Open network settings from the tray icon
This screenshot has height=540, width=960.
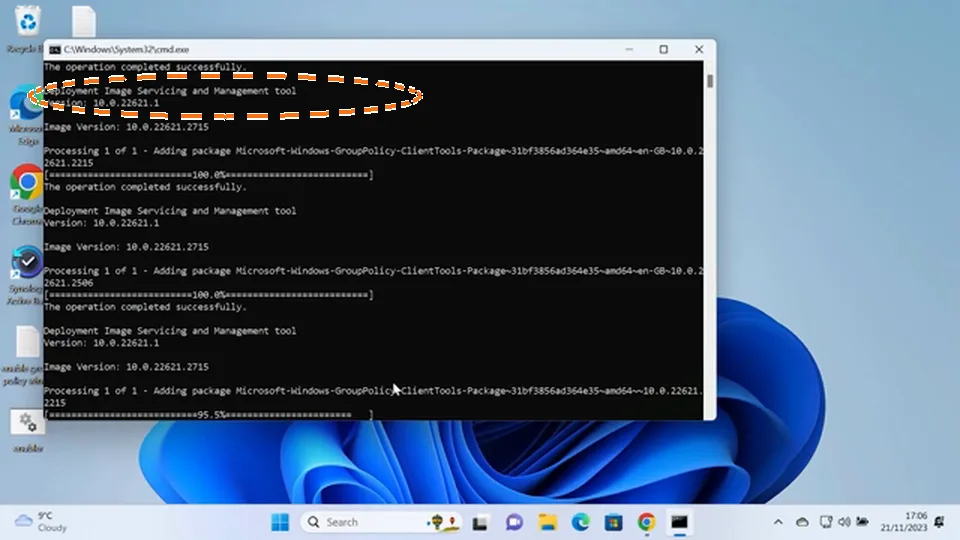click(826, 522)
